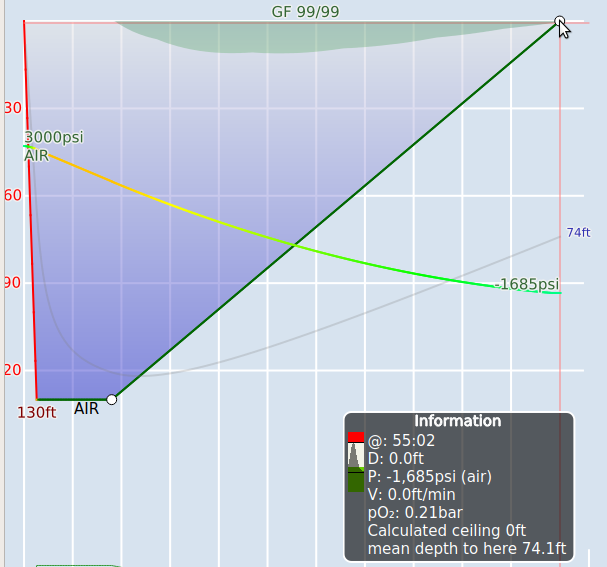This screenshot has width=607, height=567.
Task: Click the 130ft maximum depth label
Action: coord(37,413)
